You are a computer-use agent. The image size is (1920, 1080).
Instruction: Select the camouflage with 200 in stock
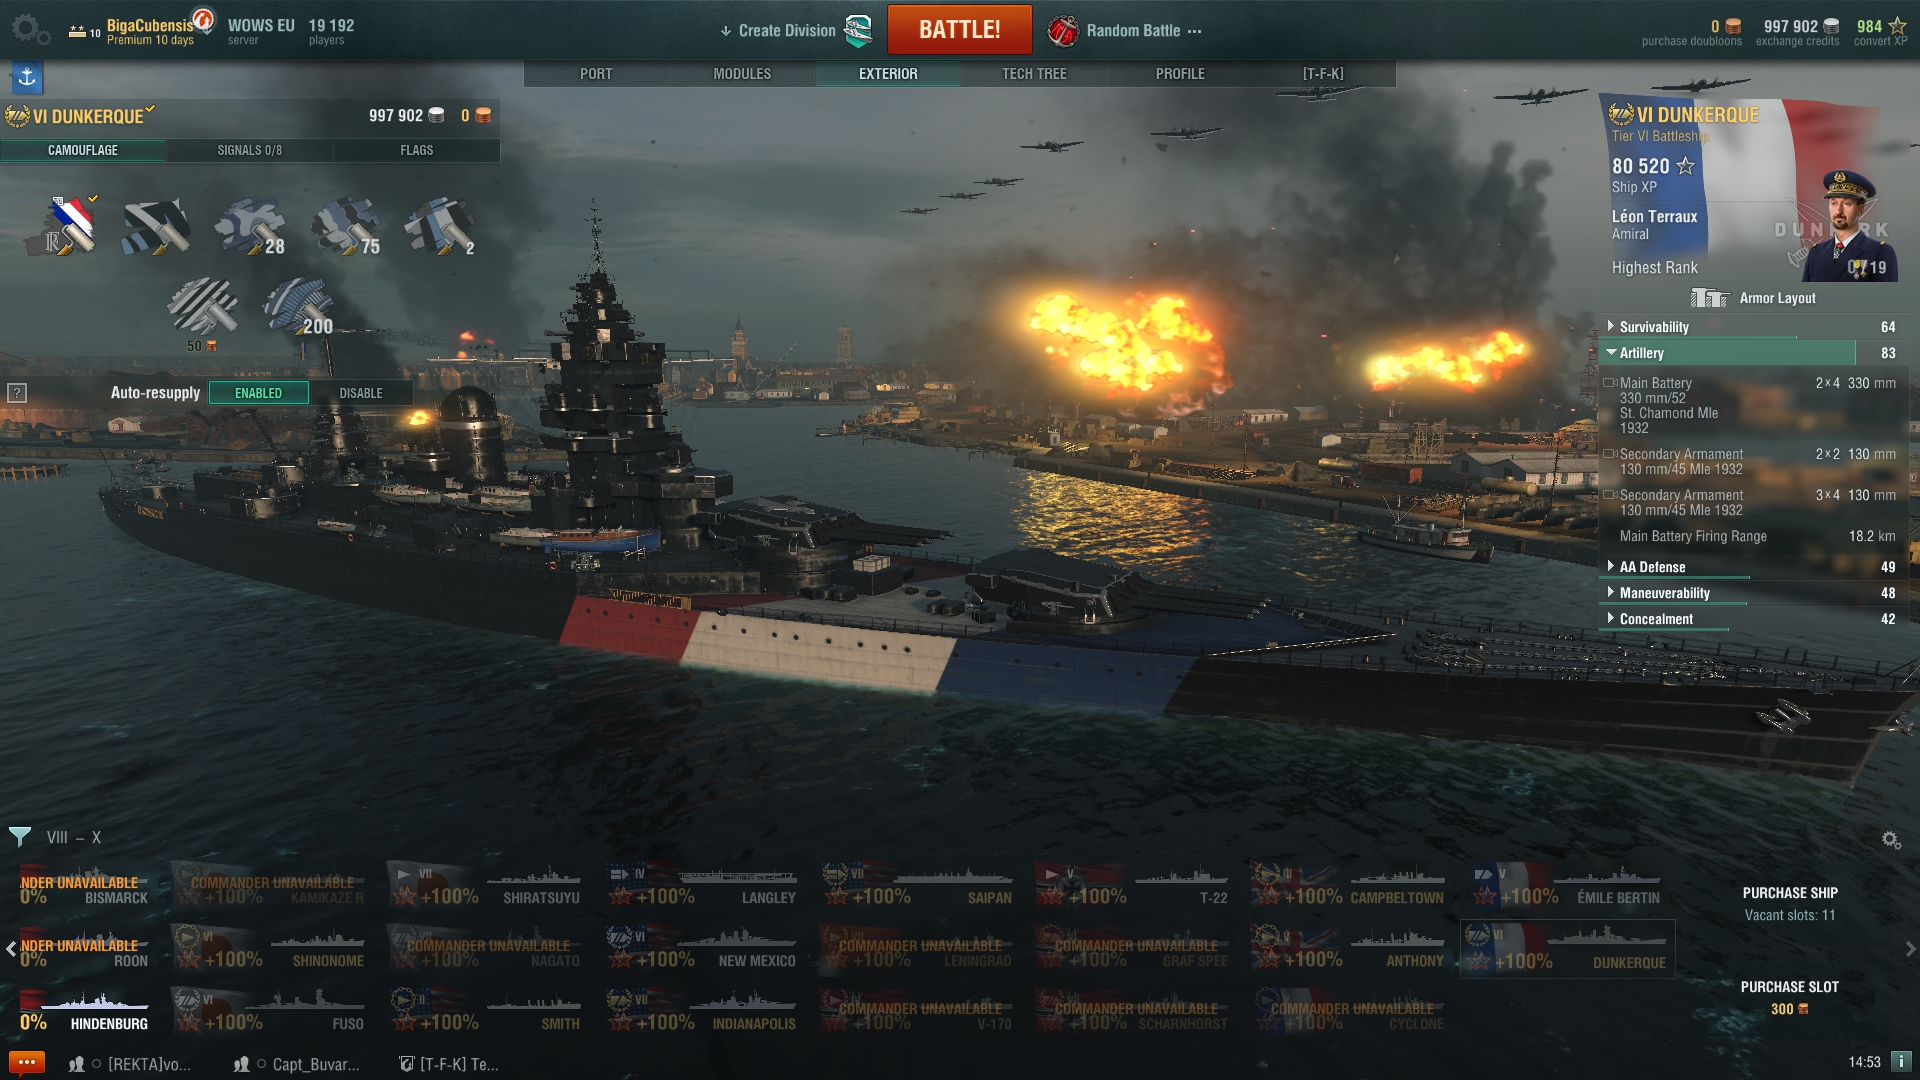[x=299, y=307]
